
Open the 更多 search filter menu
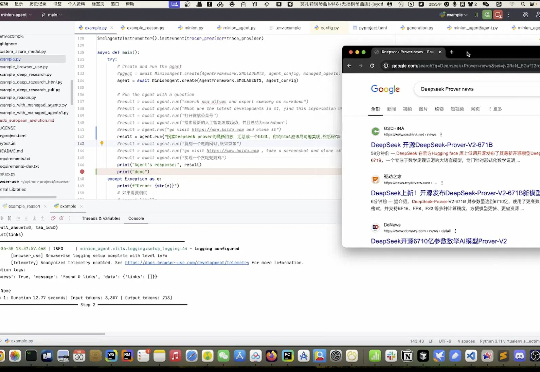(x=496, y=109)
